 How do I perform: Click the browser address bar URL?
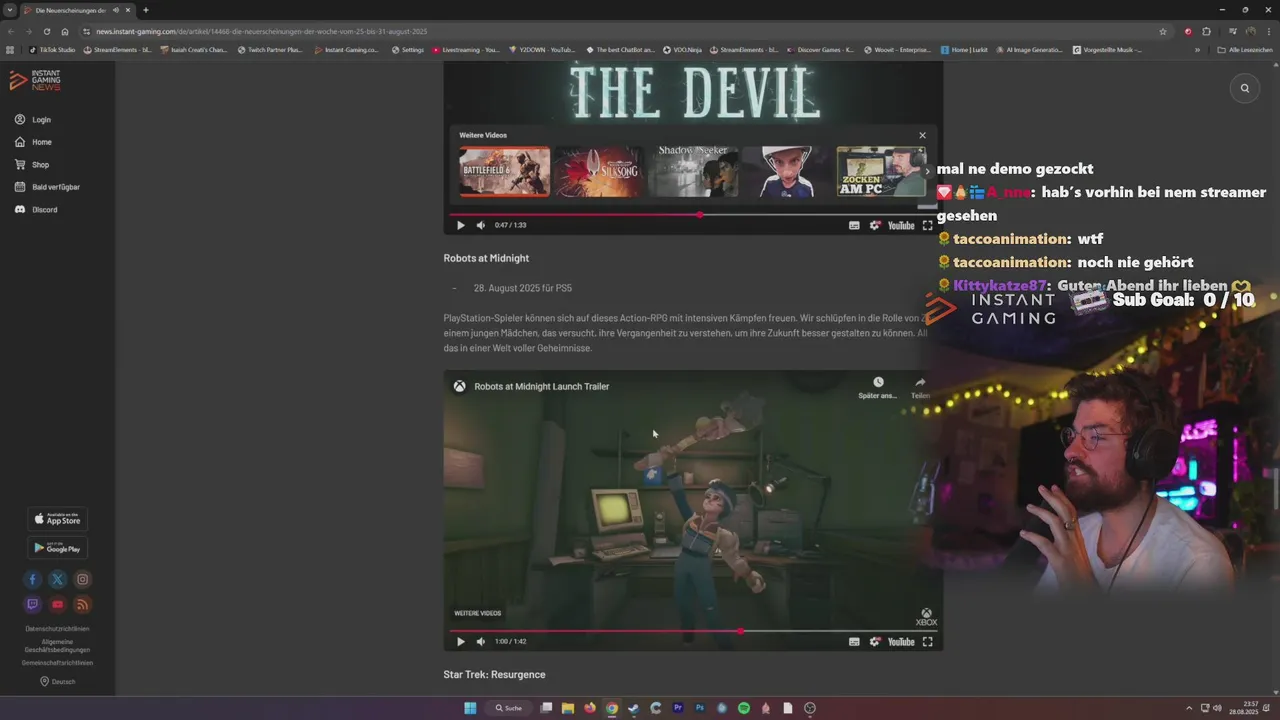261,31
